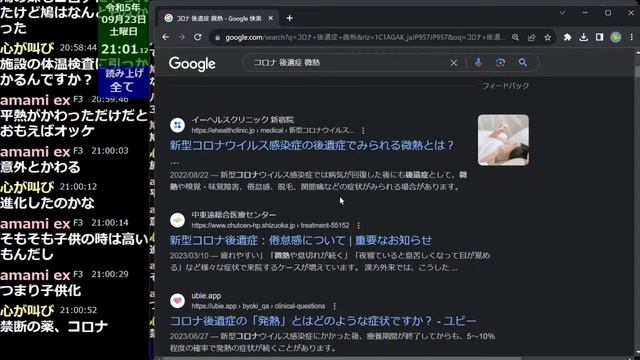Click the 中東遠総合医療センター site favicon
Screen dimensions: 640x360
178,220
